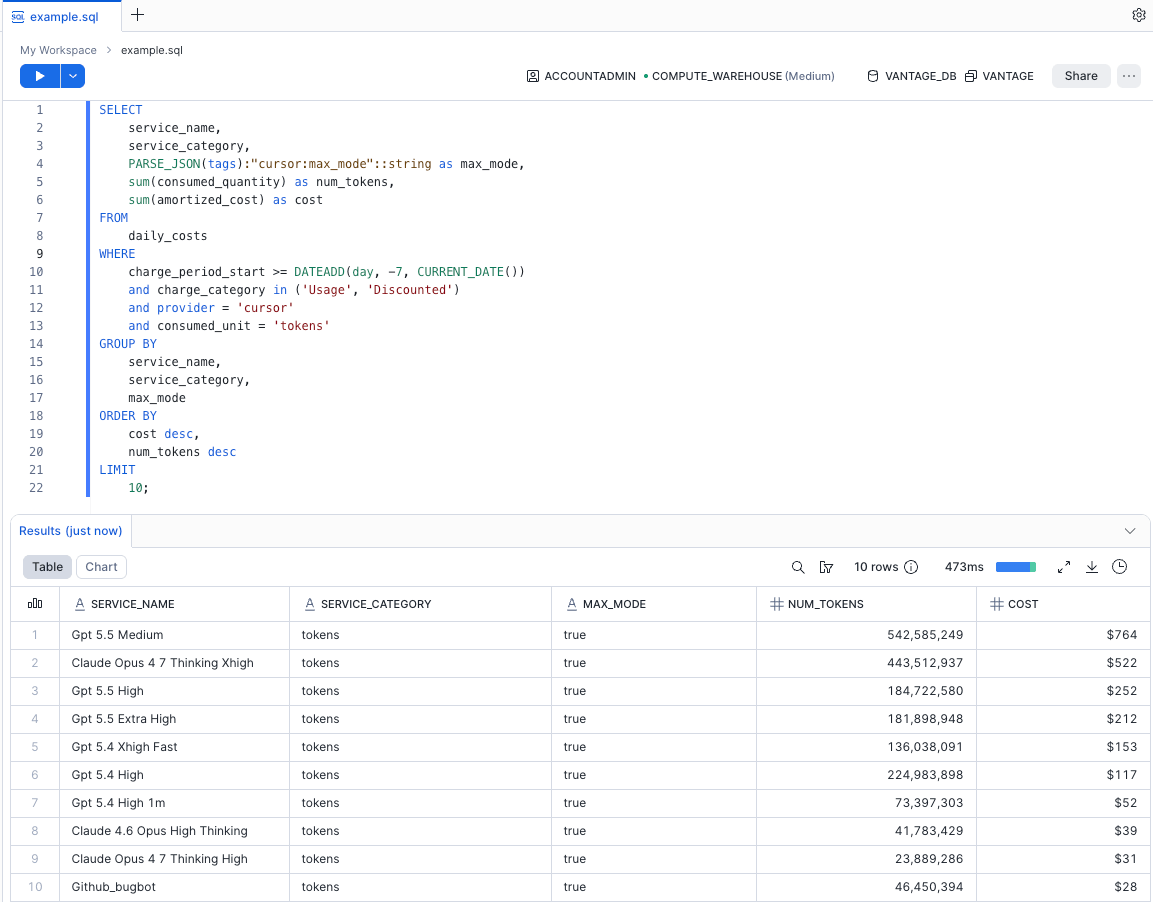
Task: Click the NUM_TOKENS column header
Action: [866, 604]
